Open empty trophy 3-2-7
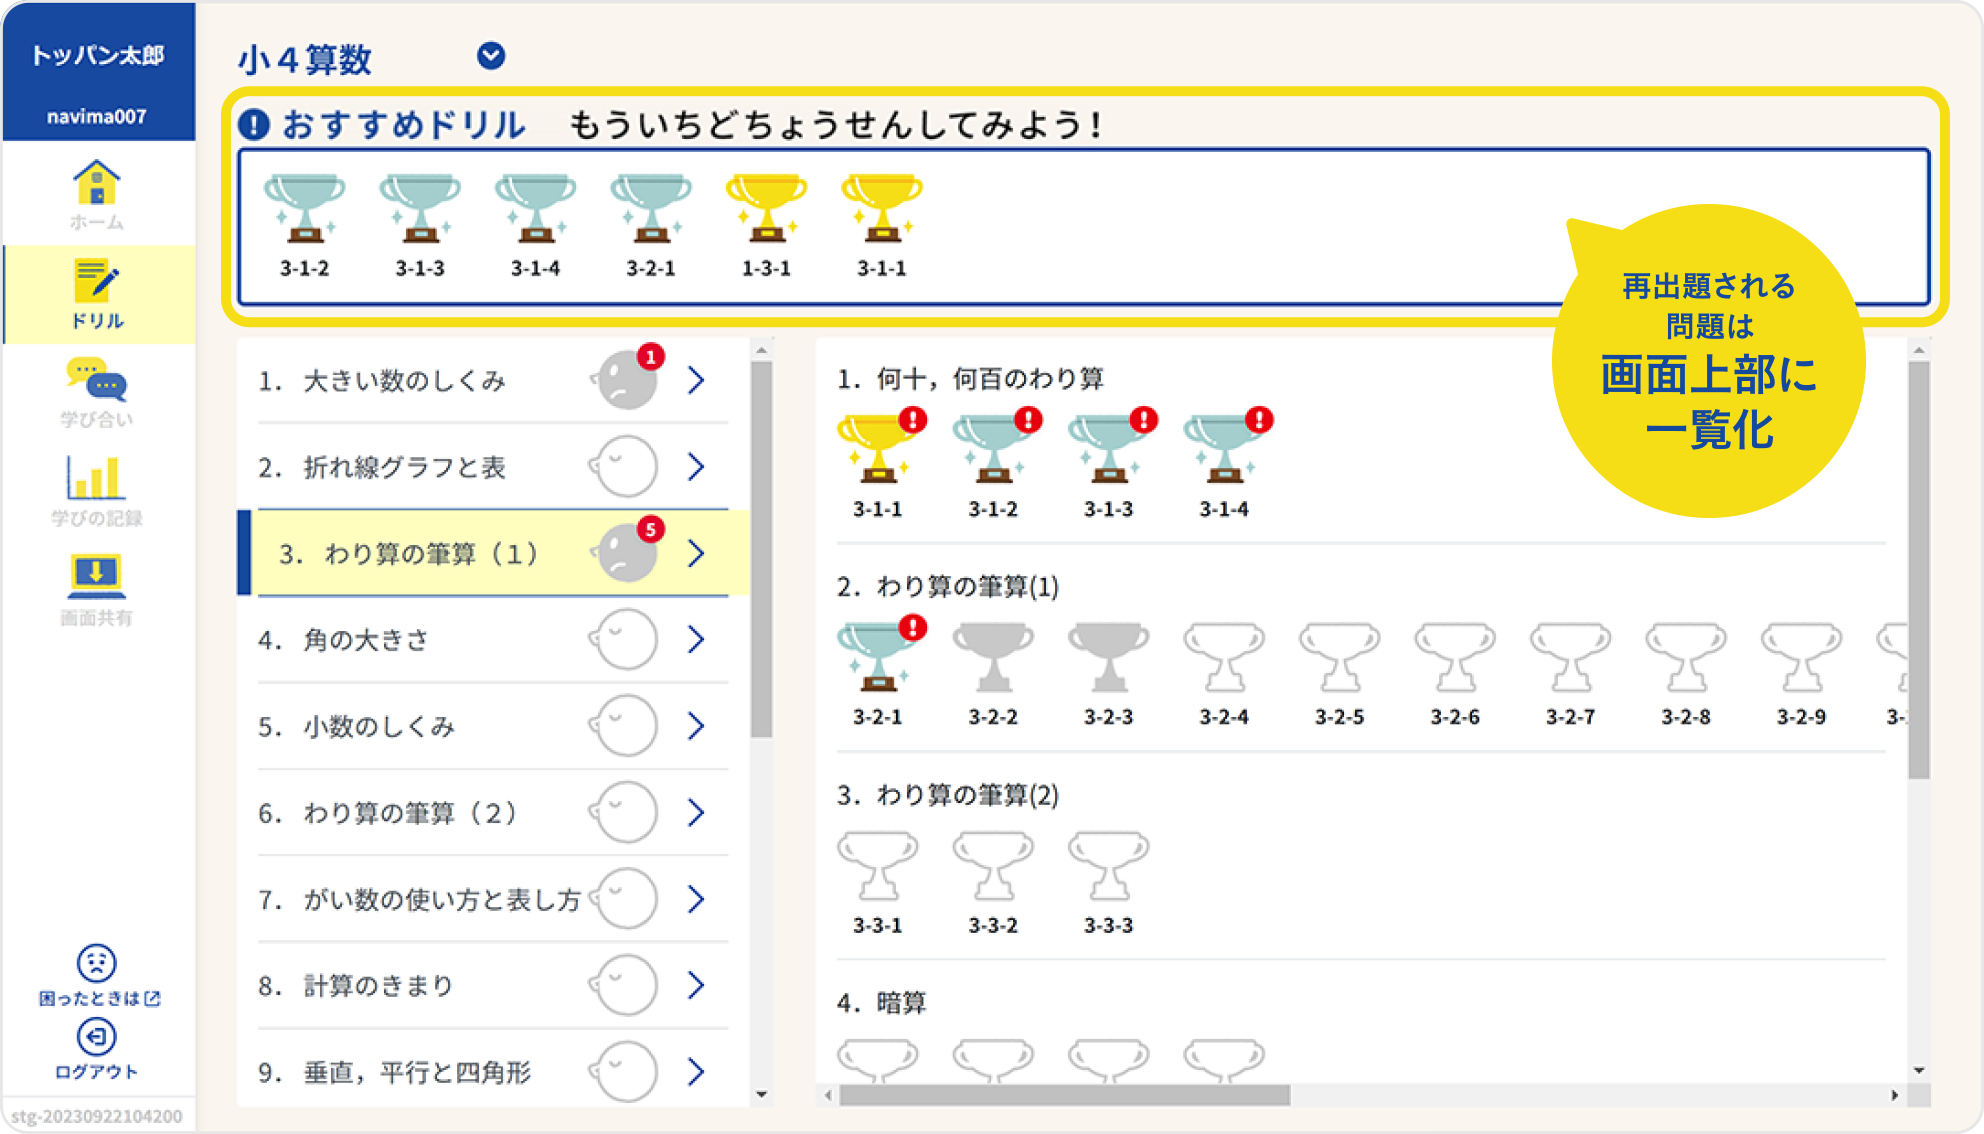The width and height of the screenshot is (1984, 1134). [x=1571, y=658]
